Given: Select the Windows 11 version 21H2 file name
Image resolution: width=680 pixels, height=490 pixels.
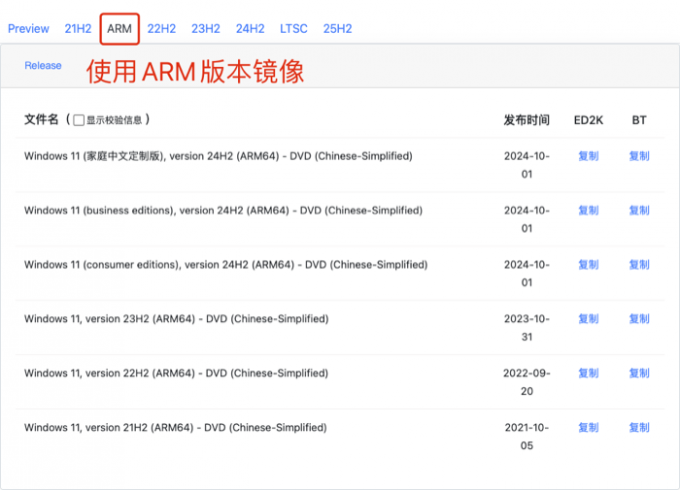Looking at the screenshot, I should click(176, 428).
